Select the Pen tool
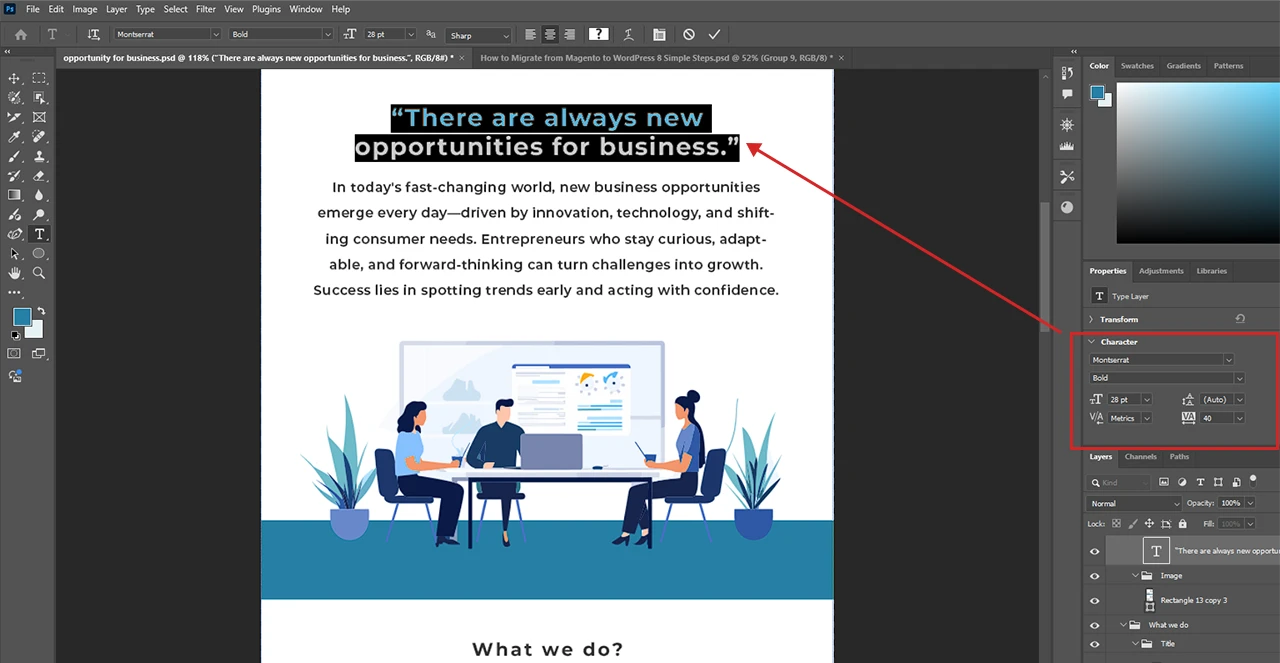 pos(15,234)
